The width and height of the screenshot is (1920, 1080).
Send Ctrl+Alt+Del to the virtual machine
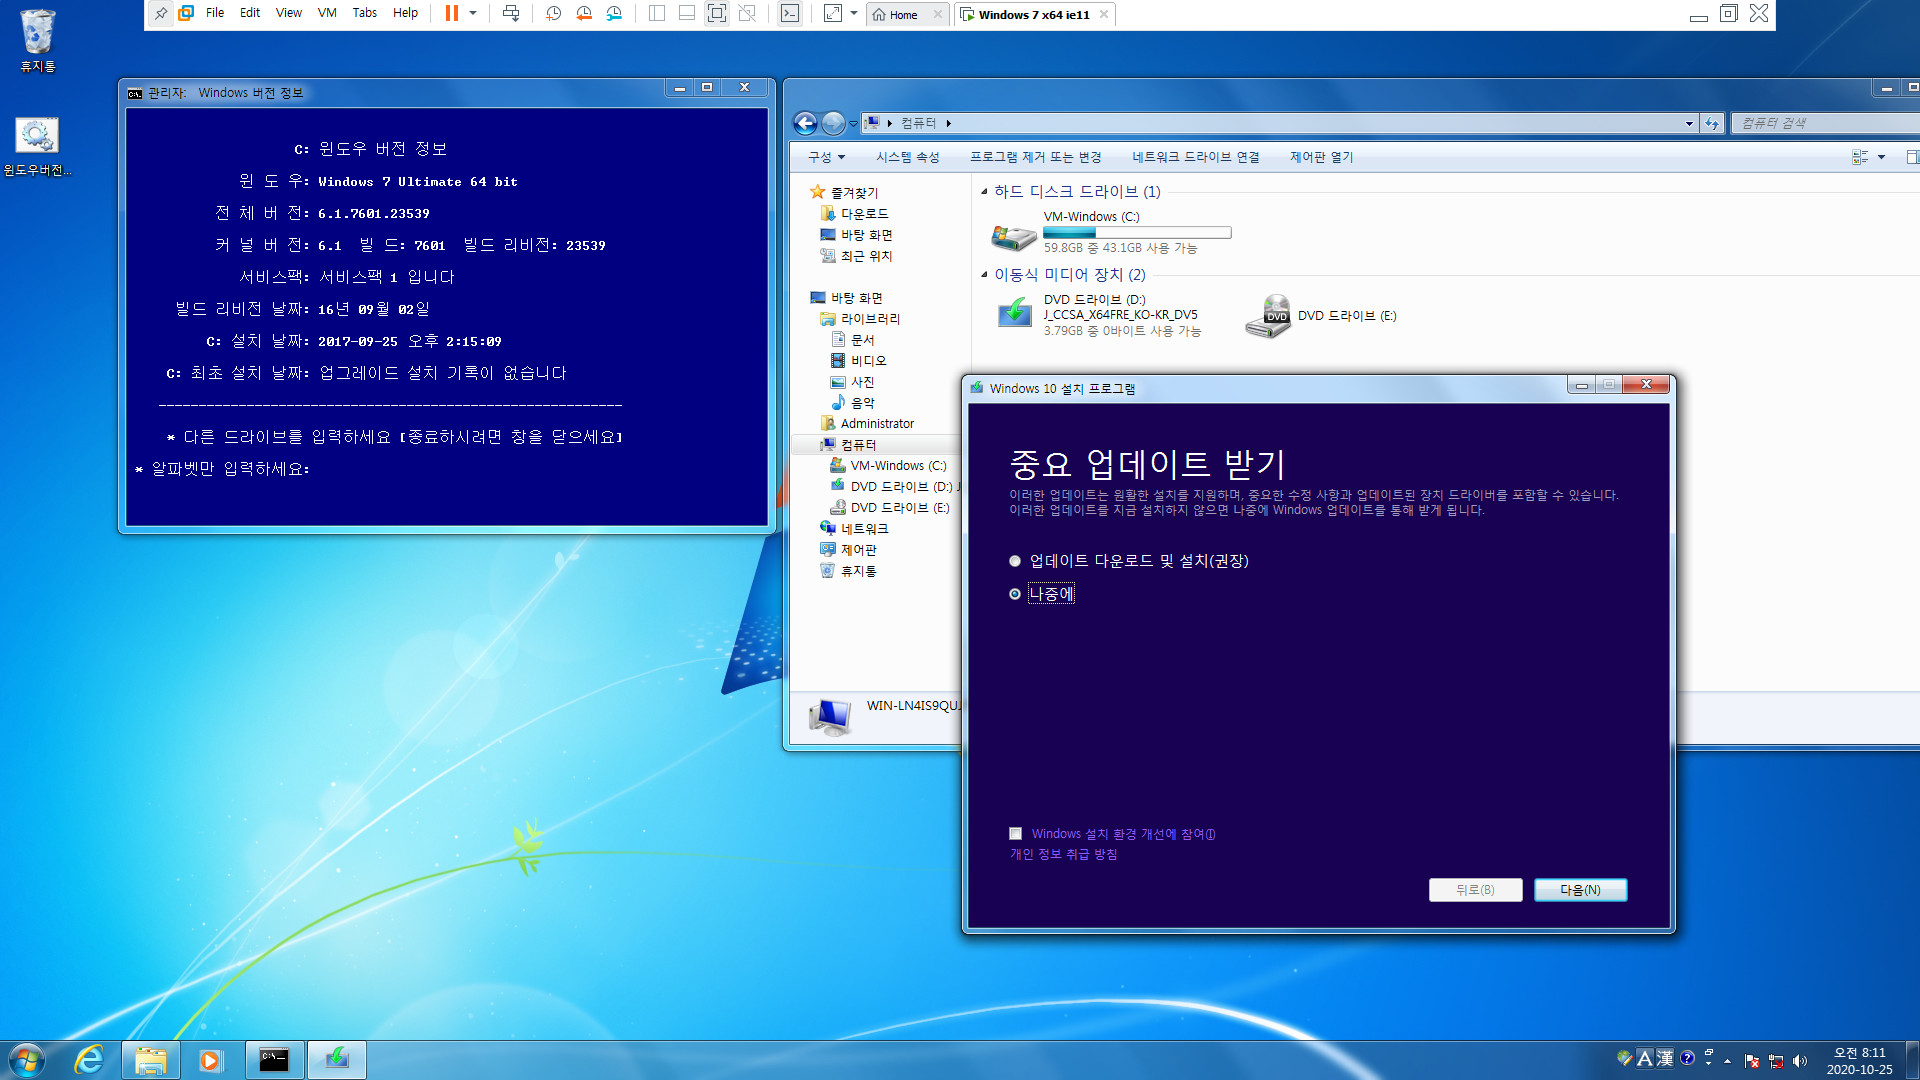point(511,14)
